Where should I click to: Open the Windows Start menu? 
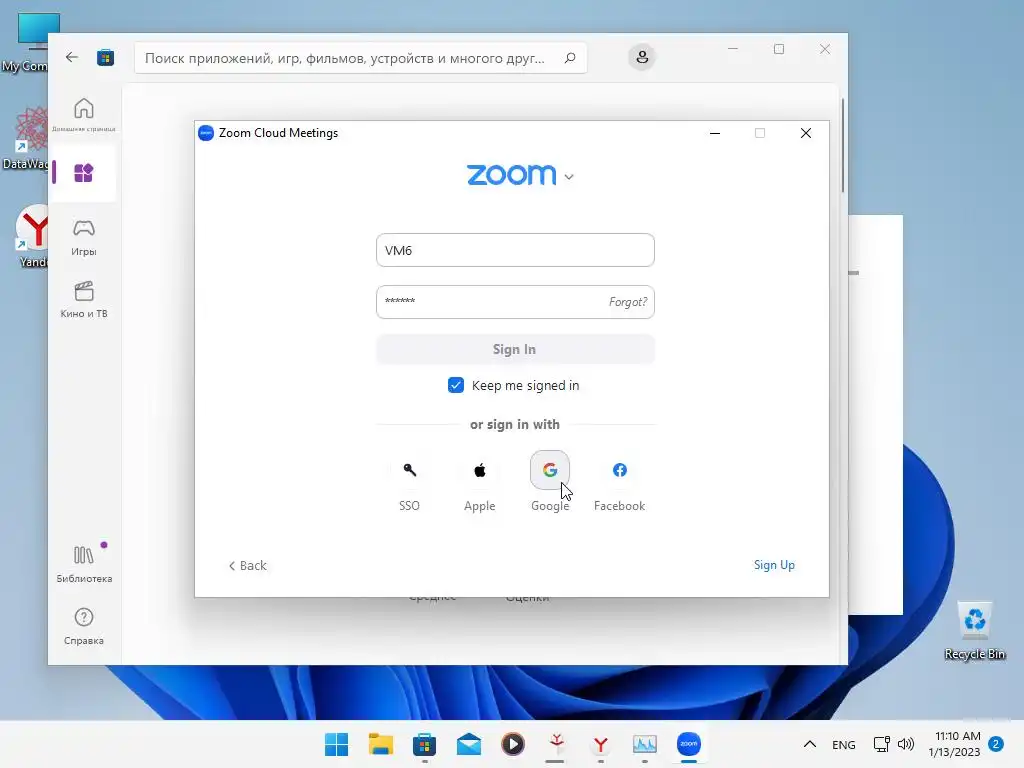click(336, 744)
